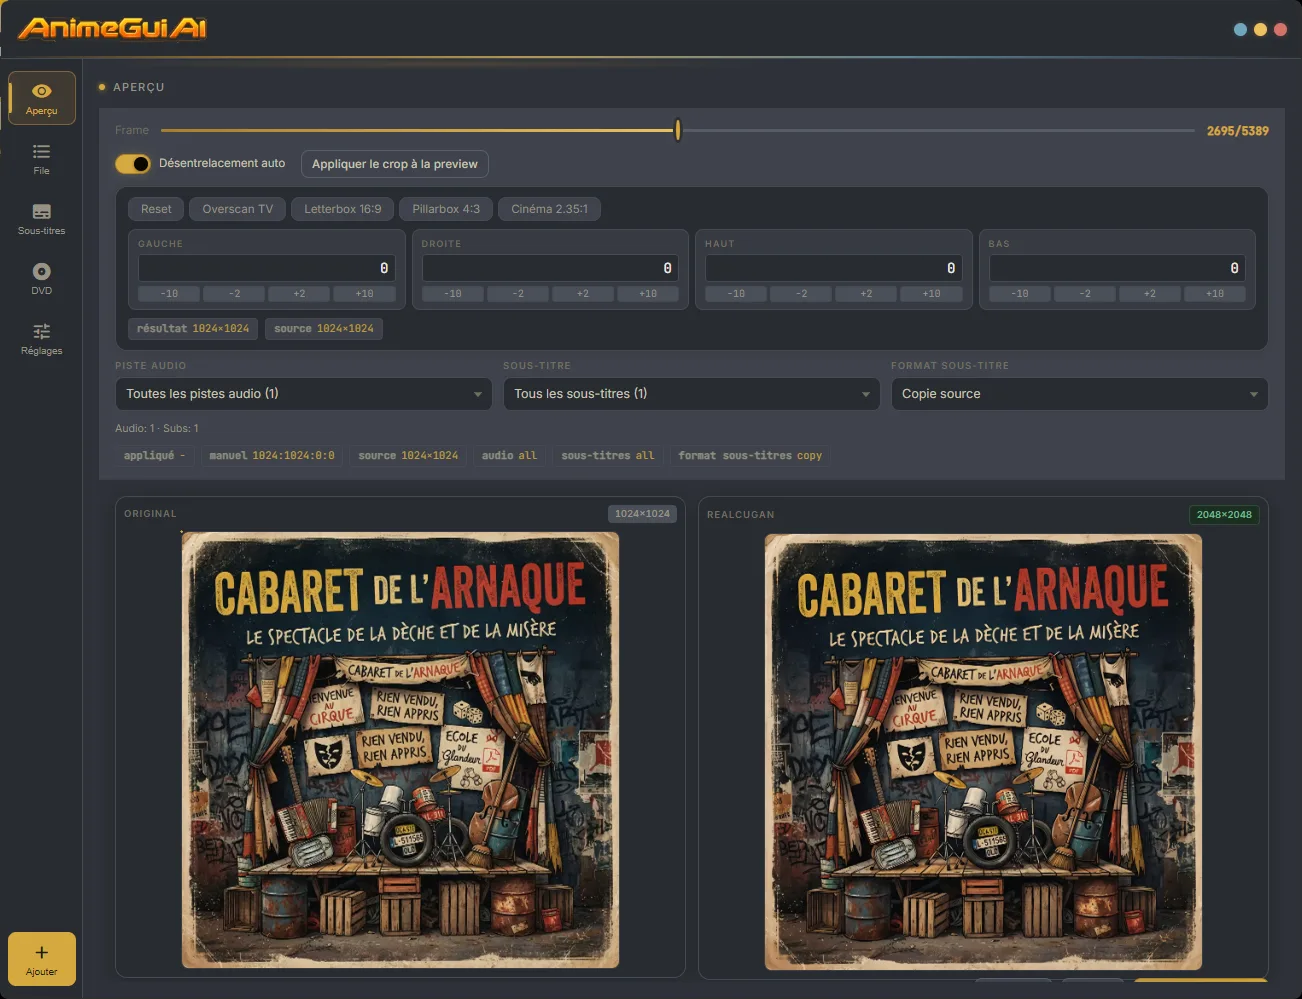Select the Cinéma 2.35:1 preset
Viewport: 1302px width, 999px height.
(549, 209)
